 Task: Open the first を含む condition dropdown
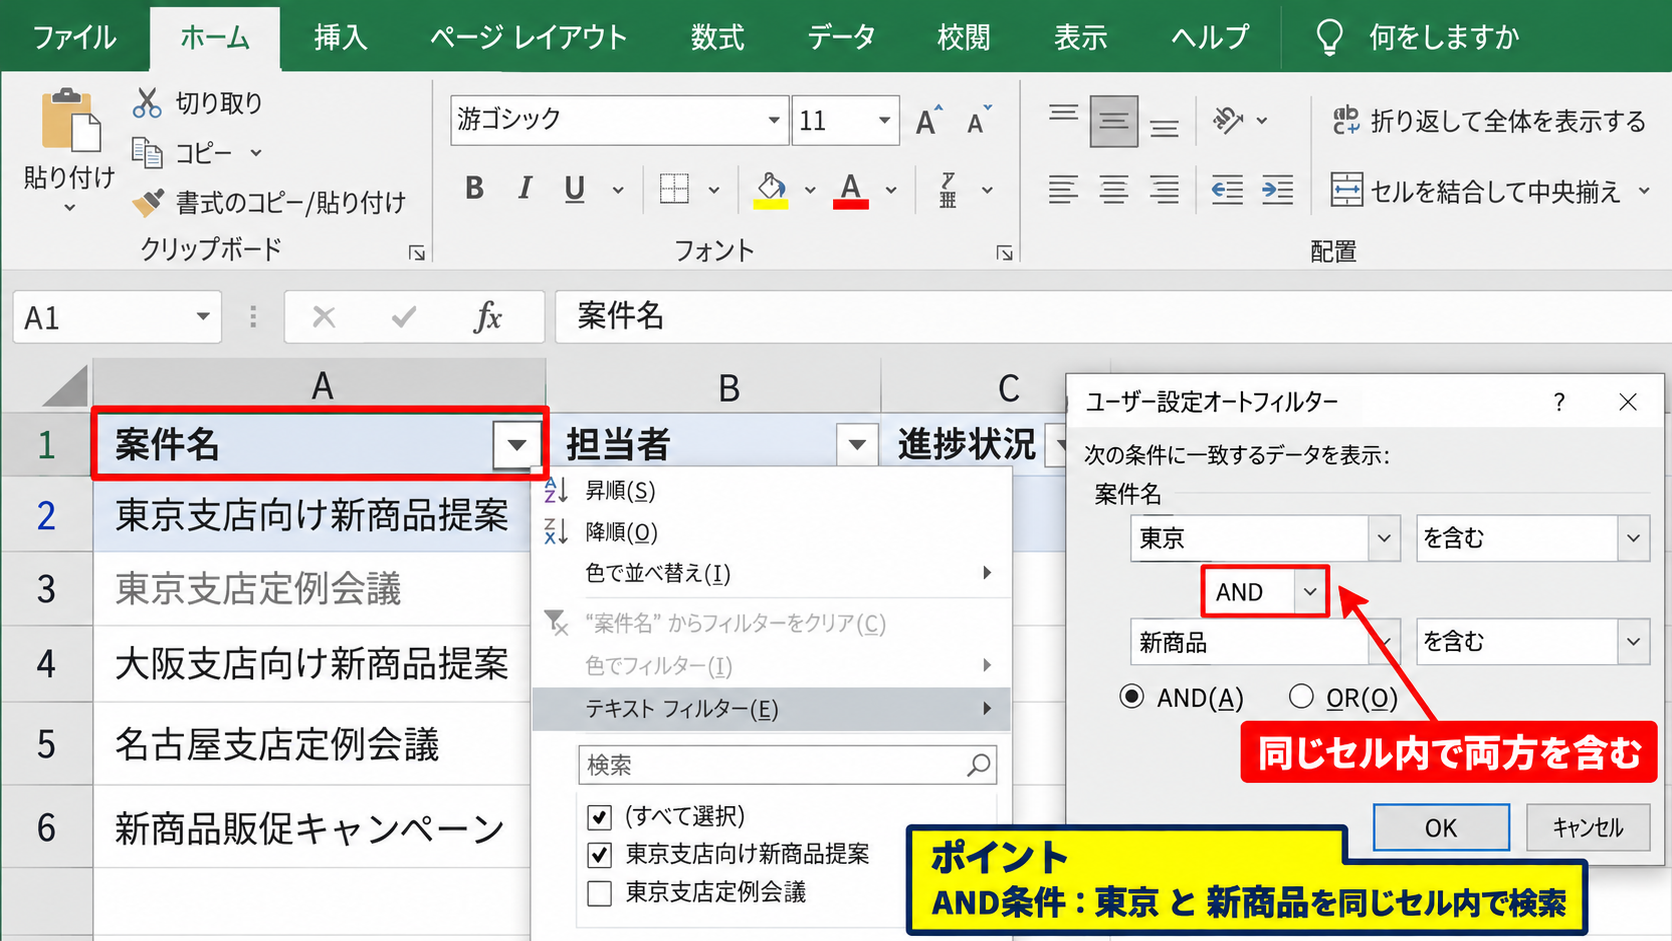1633,538
